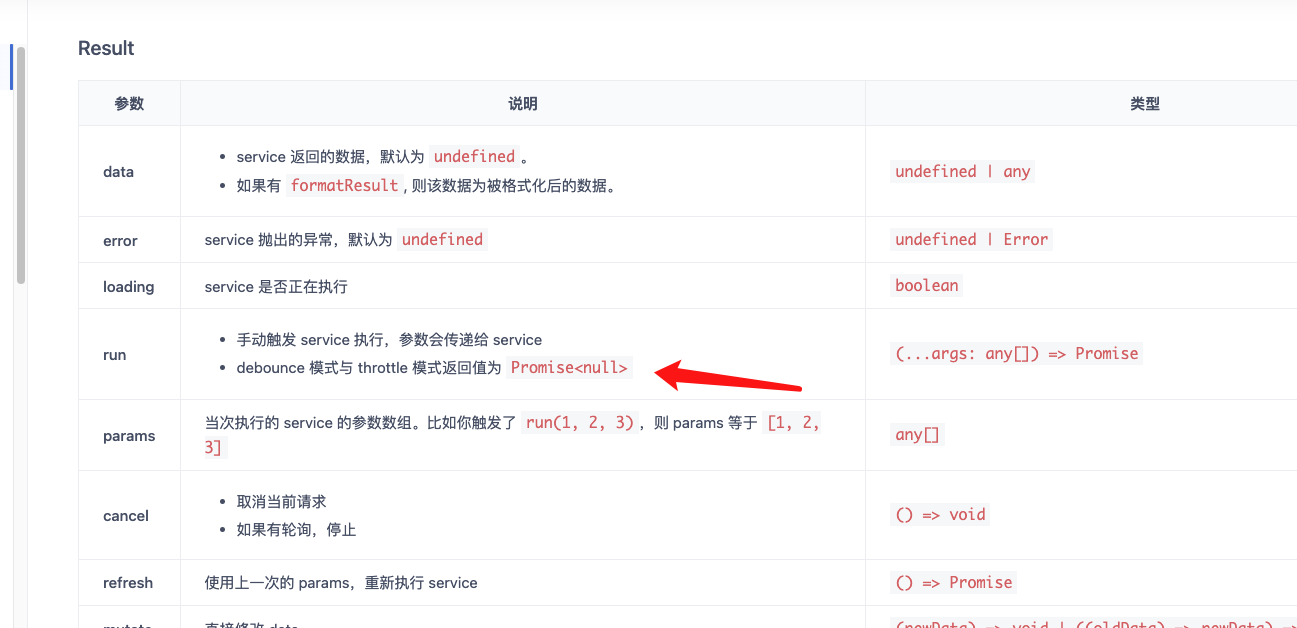Viewport: 1297px width, 628px height.
Task: Select the "data" parameter cell
Action: tap(129, 171)
